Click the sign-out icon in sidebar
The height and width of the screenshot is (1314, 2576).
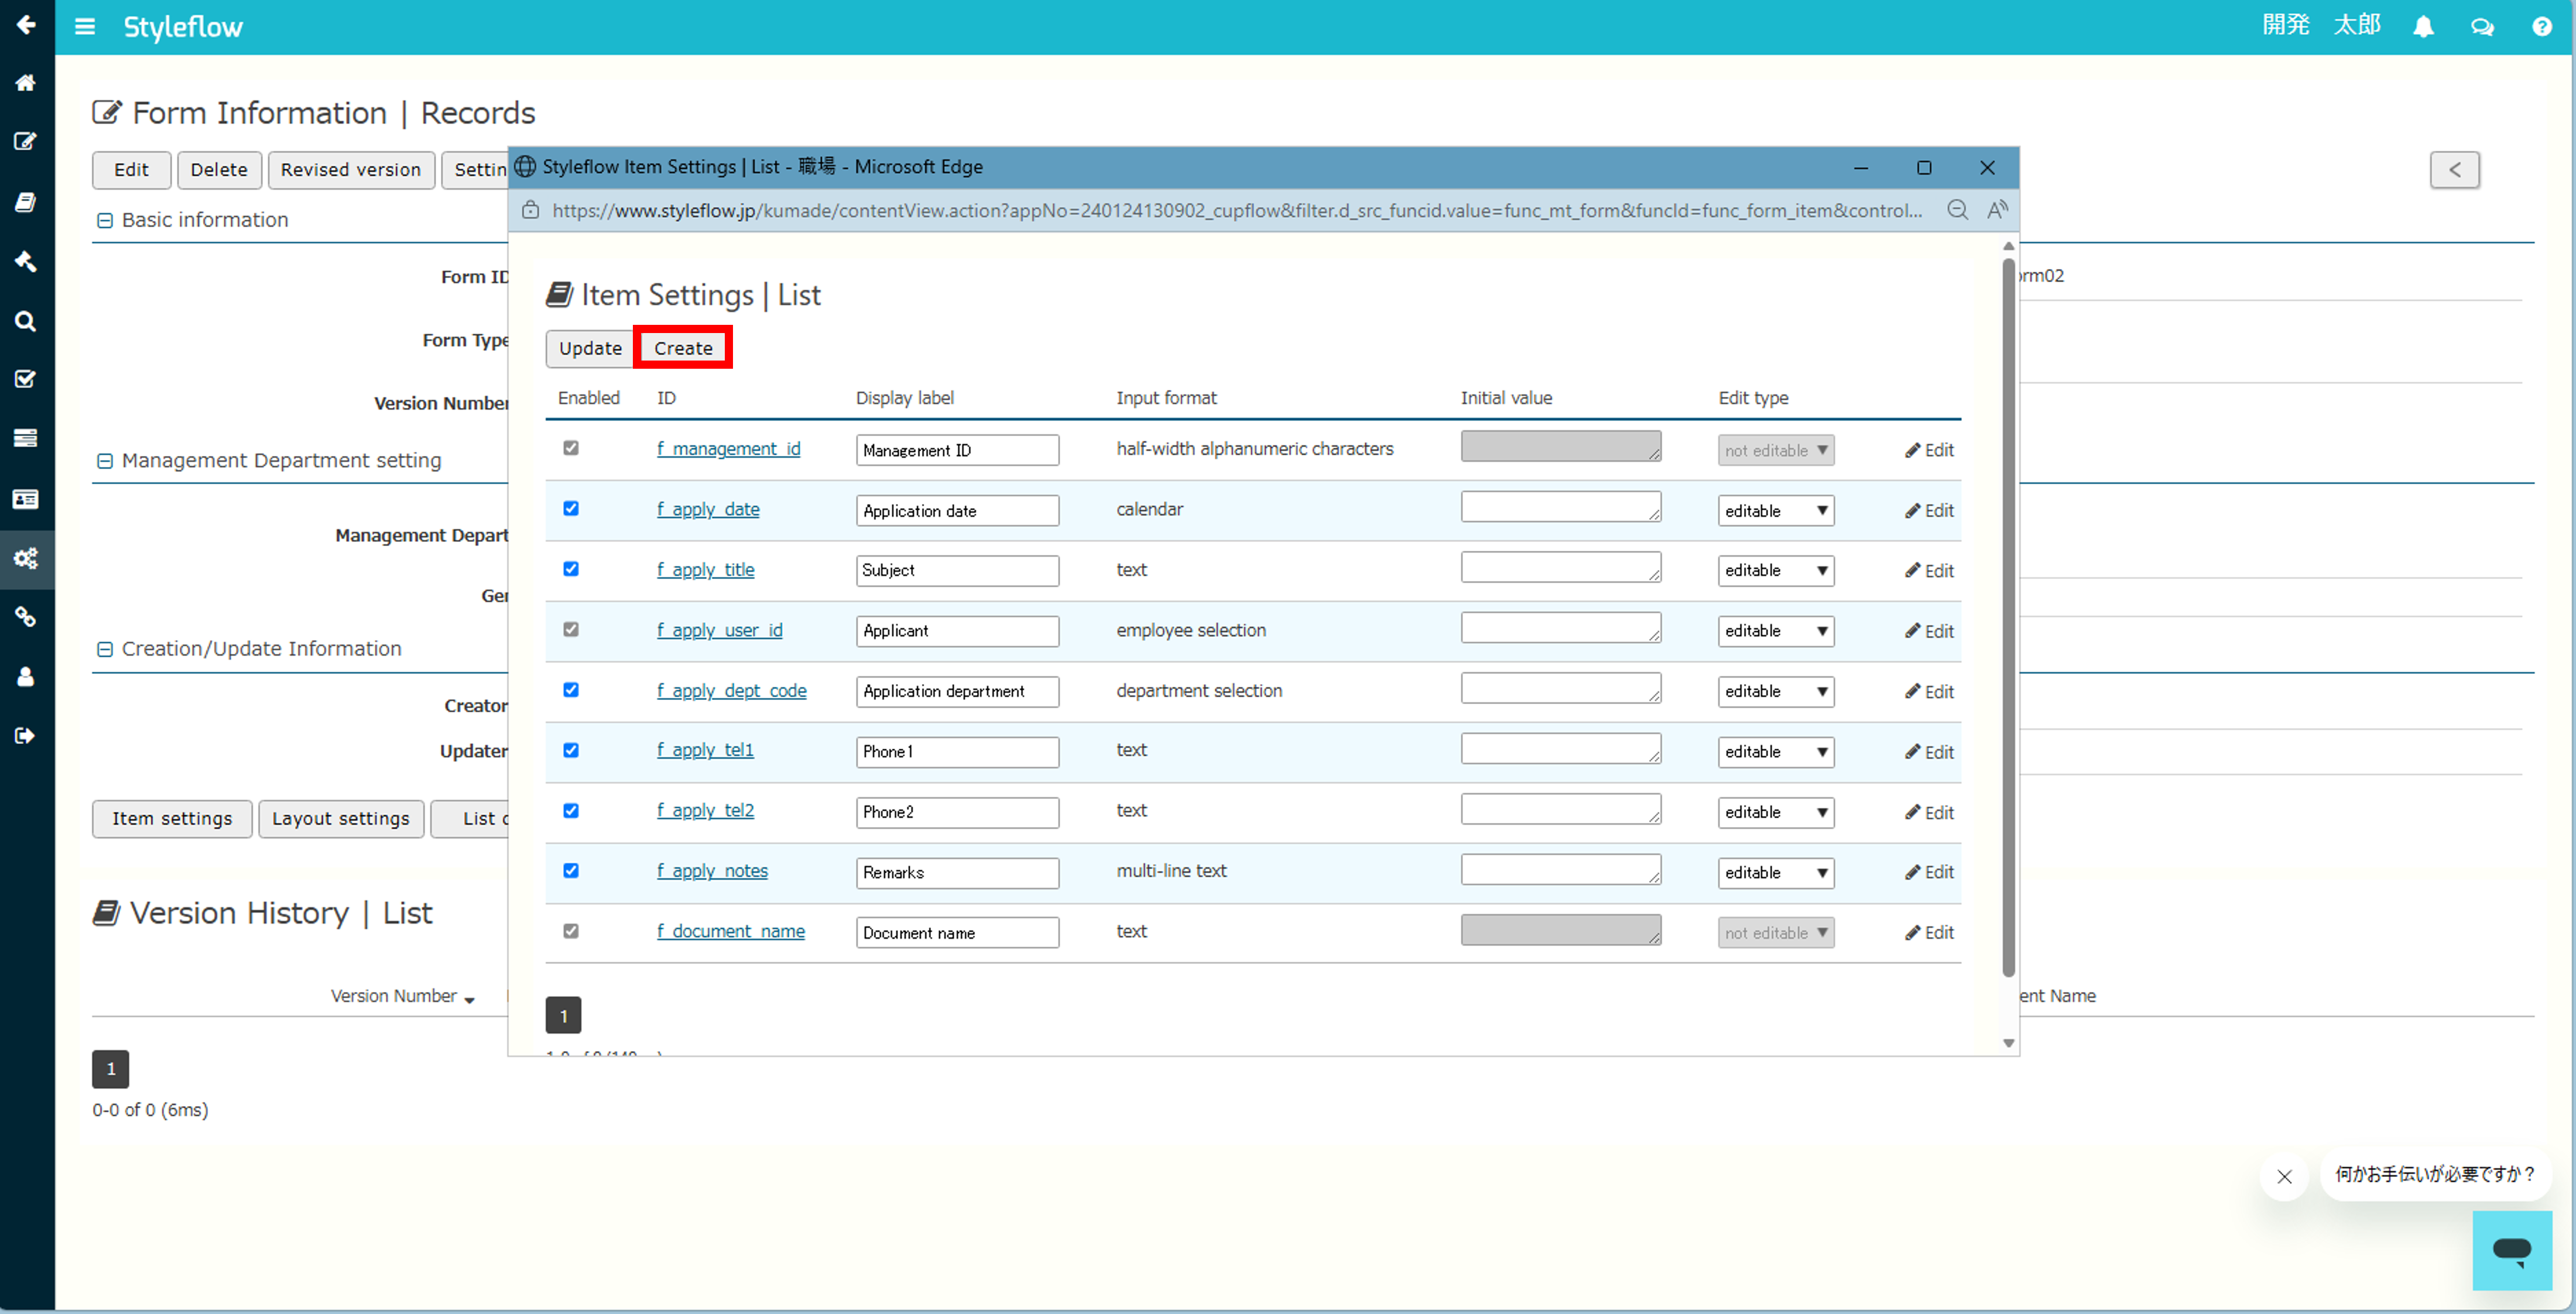click(x=26, y=736)
